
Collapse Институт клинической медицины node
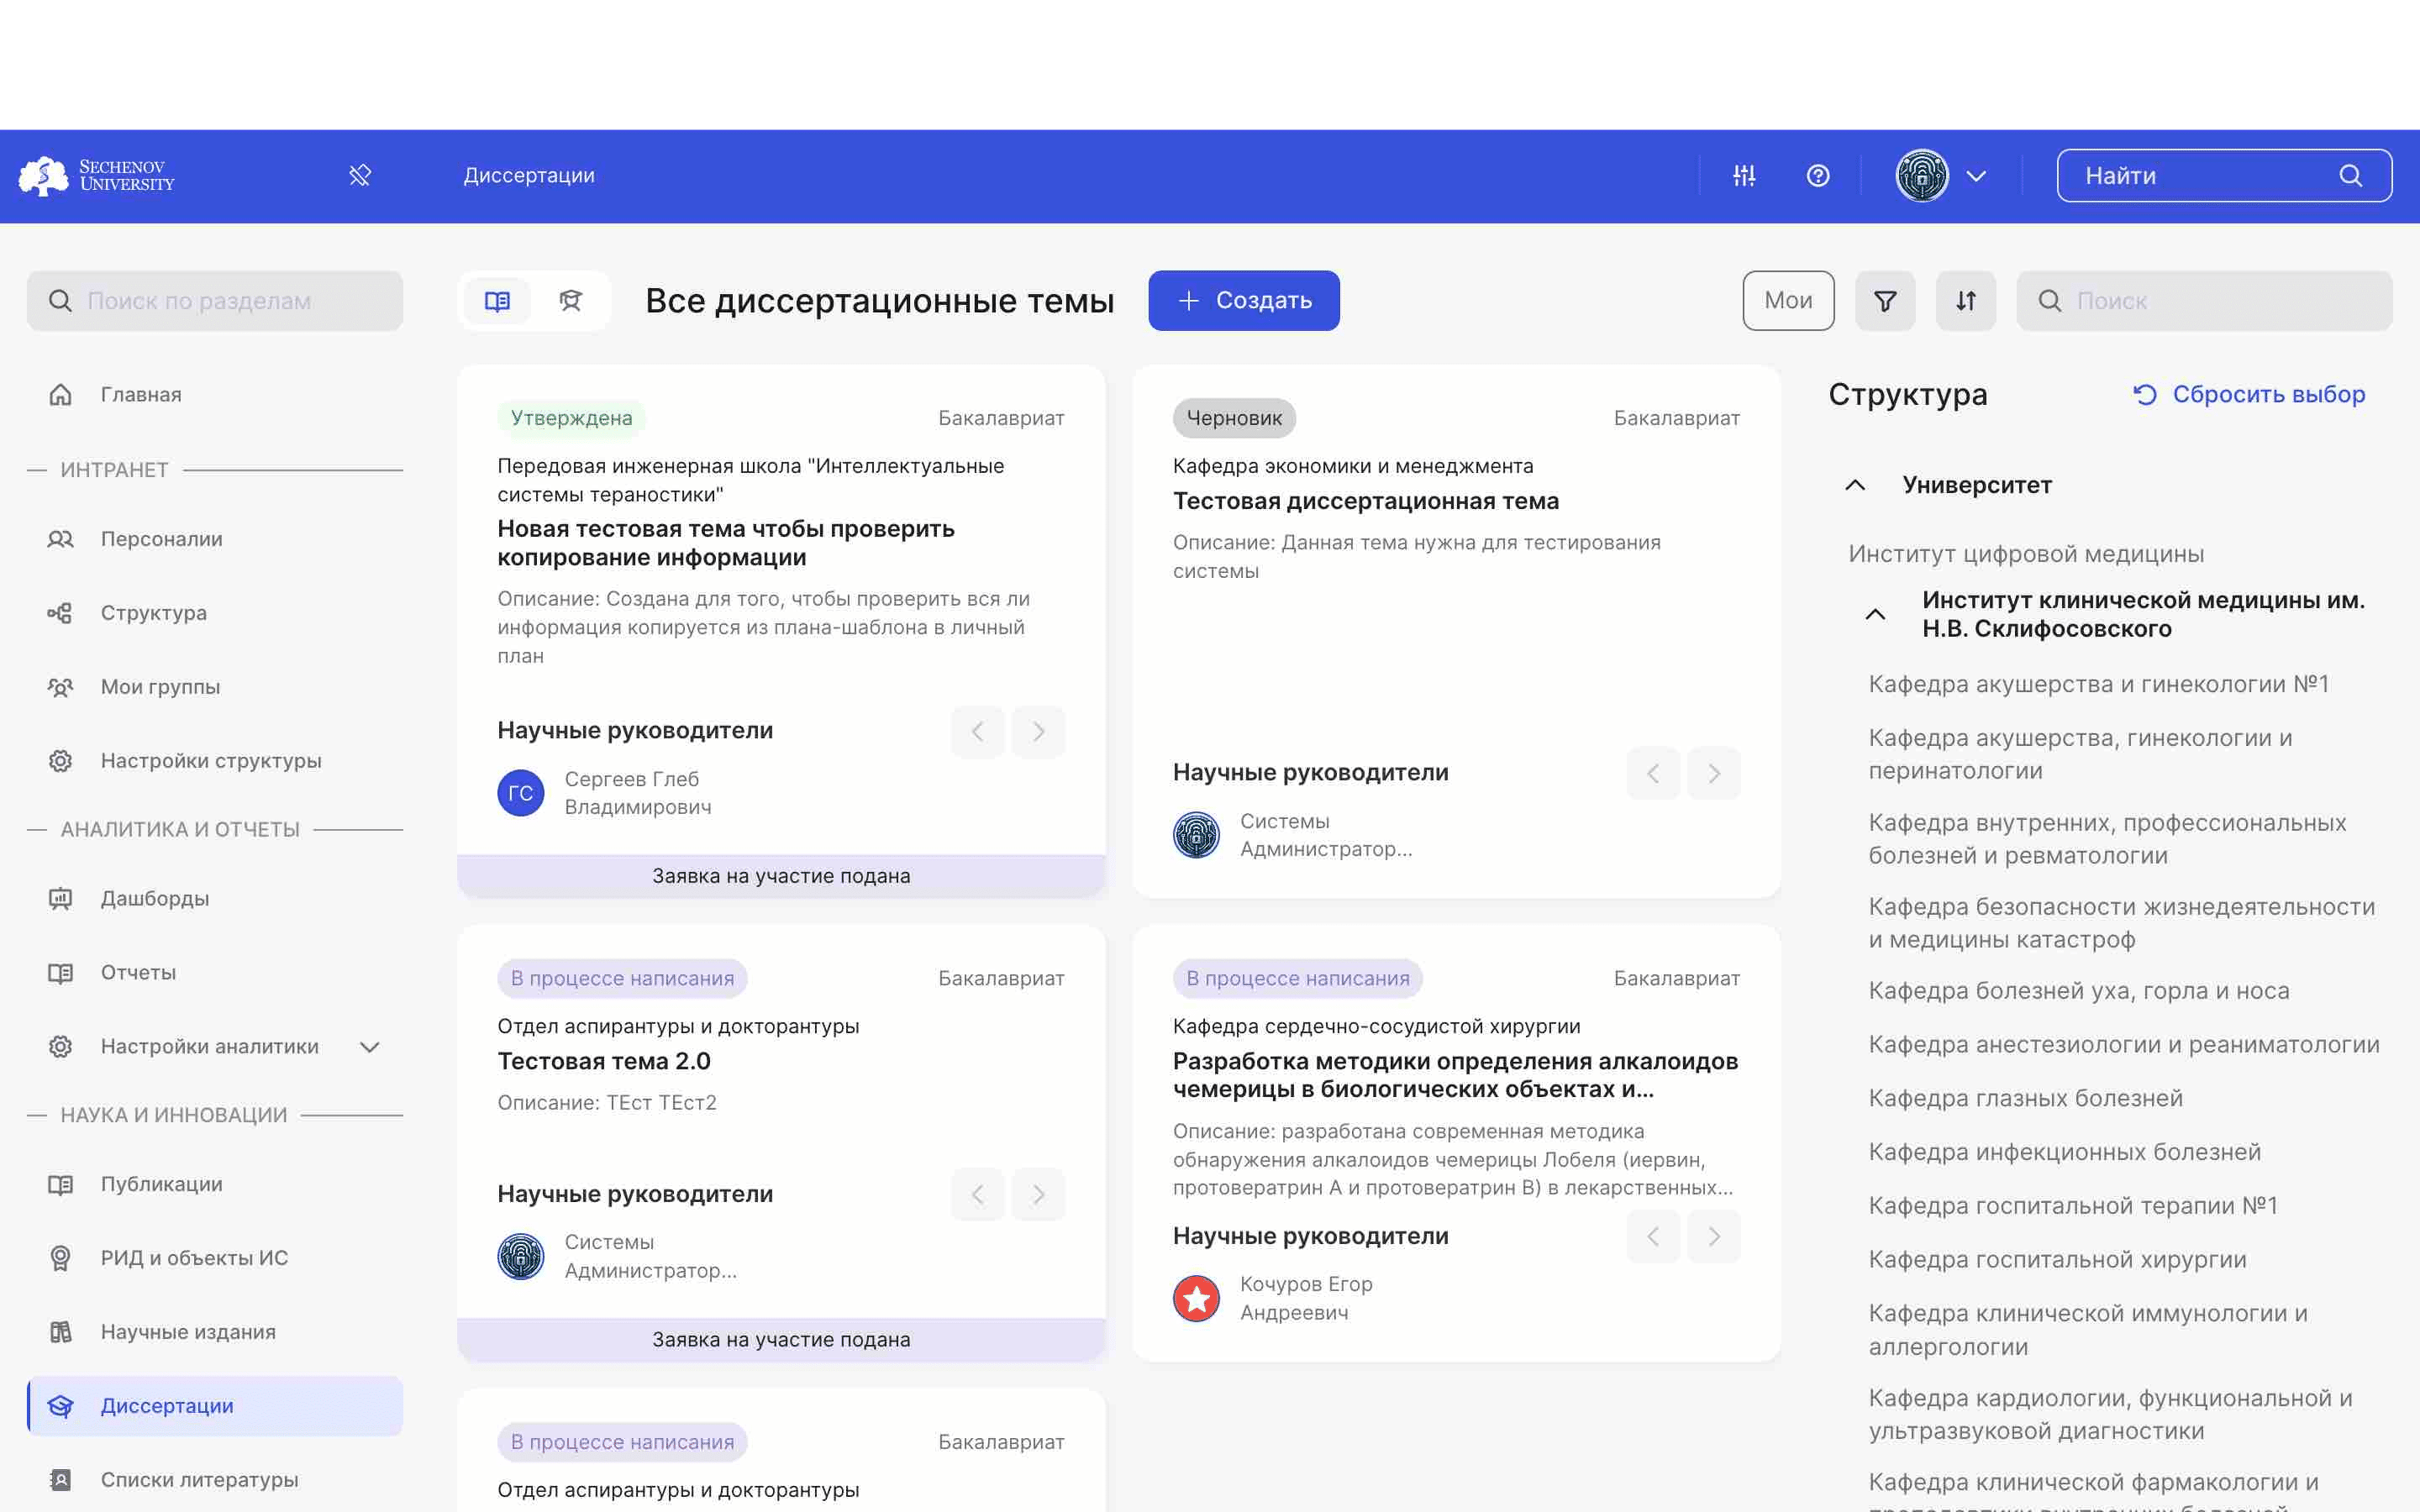[1875, 614]
